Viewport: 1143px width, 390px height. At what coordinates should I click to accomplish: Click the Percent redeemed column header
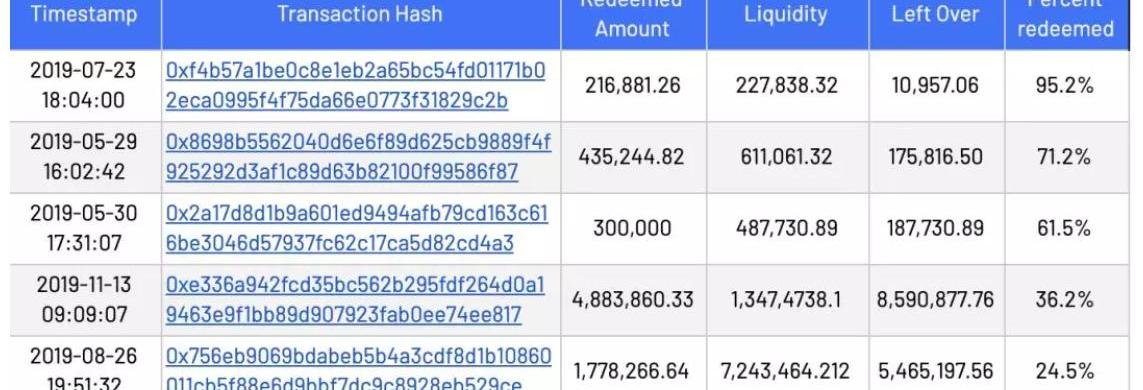(1065, 16)
